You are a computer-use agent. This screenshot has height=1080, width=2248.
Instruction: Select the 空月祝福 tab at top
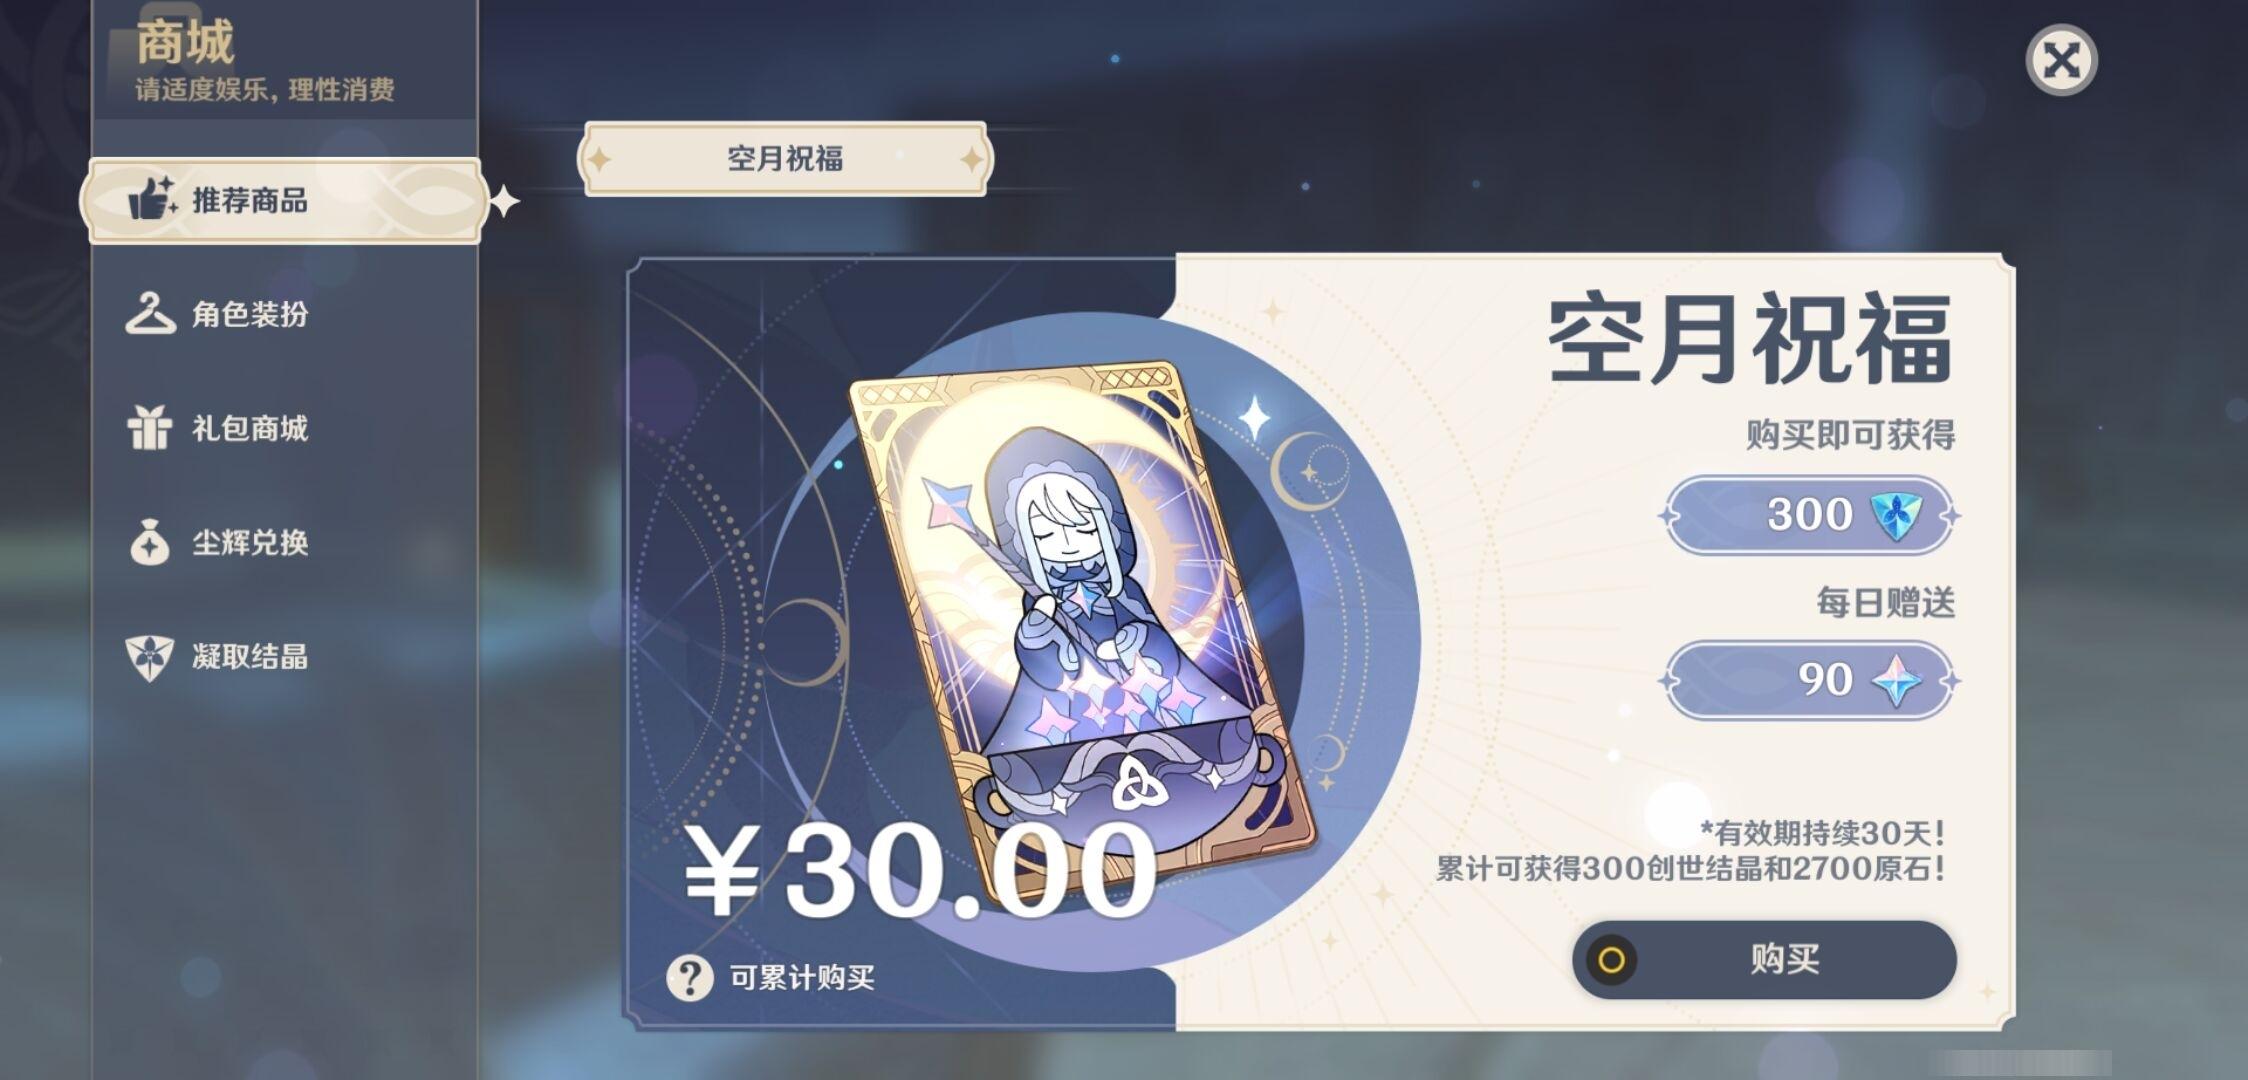click(x=785, y=158)
